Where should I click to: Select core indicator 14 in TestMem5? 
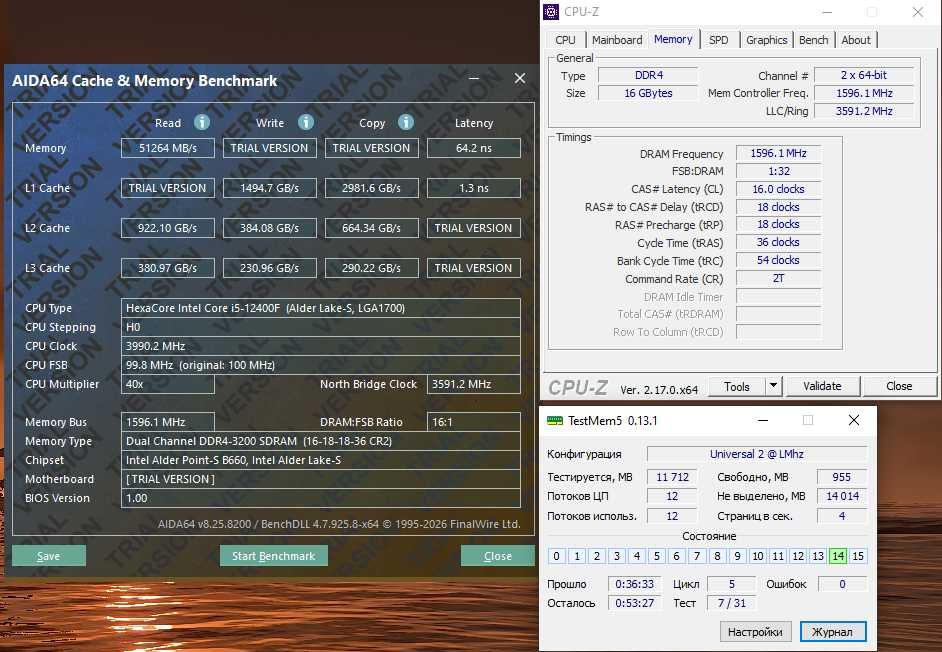click(838, 556)
